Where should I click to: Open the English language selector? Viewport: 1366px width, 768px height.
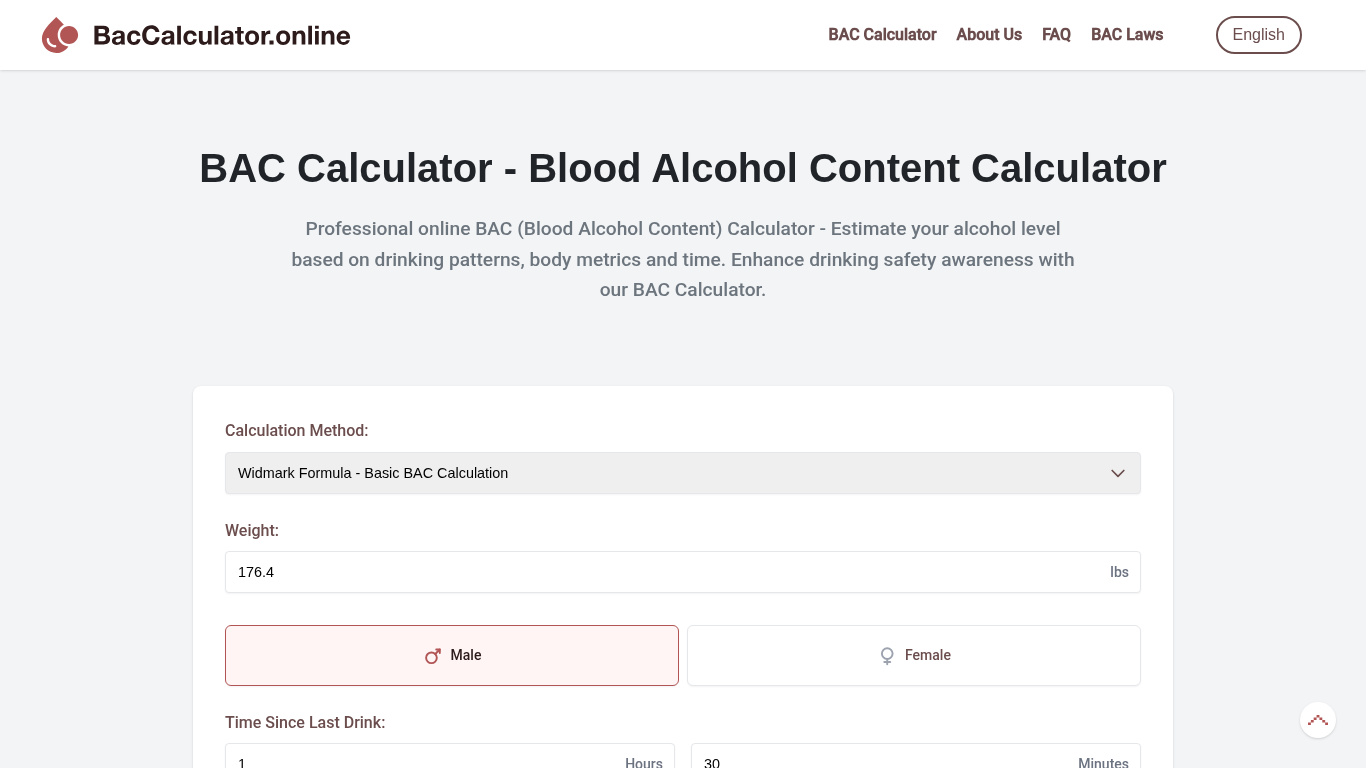point(1258,34)
